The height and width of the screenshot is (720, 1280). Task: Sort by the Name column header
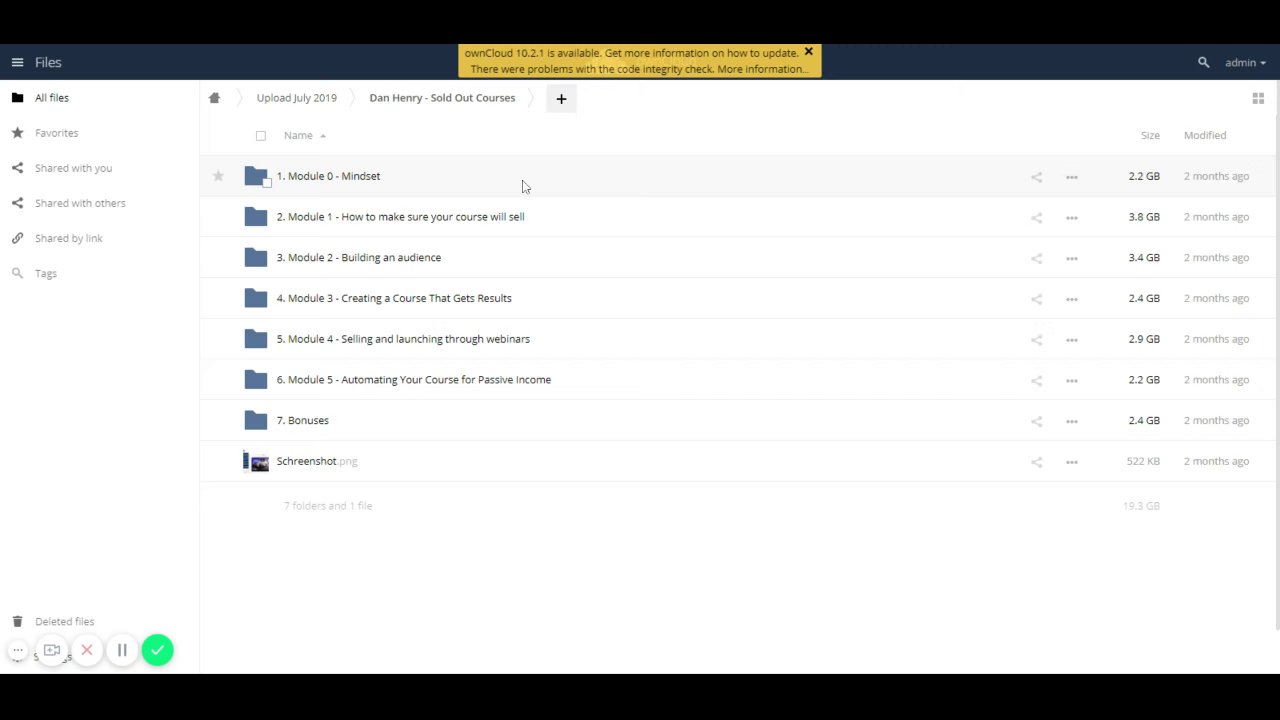(x=298, y=135)
